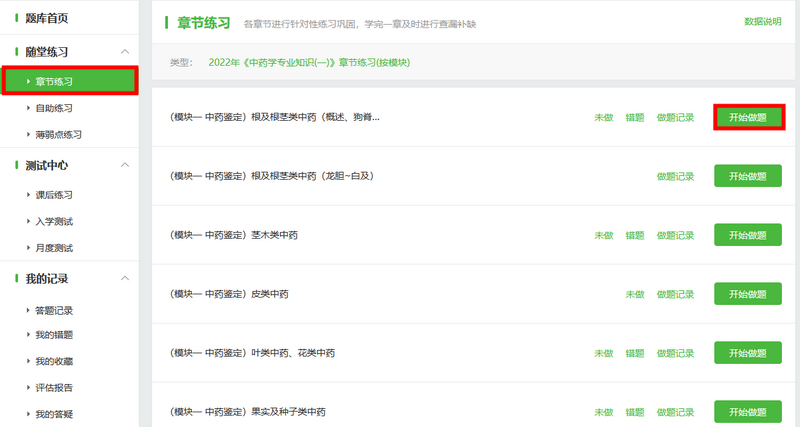Open 我的错题 in the sidebar
This screenshot has height=427, width=800.
(53, 335)
